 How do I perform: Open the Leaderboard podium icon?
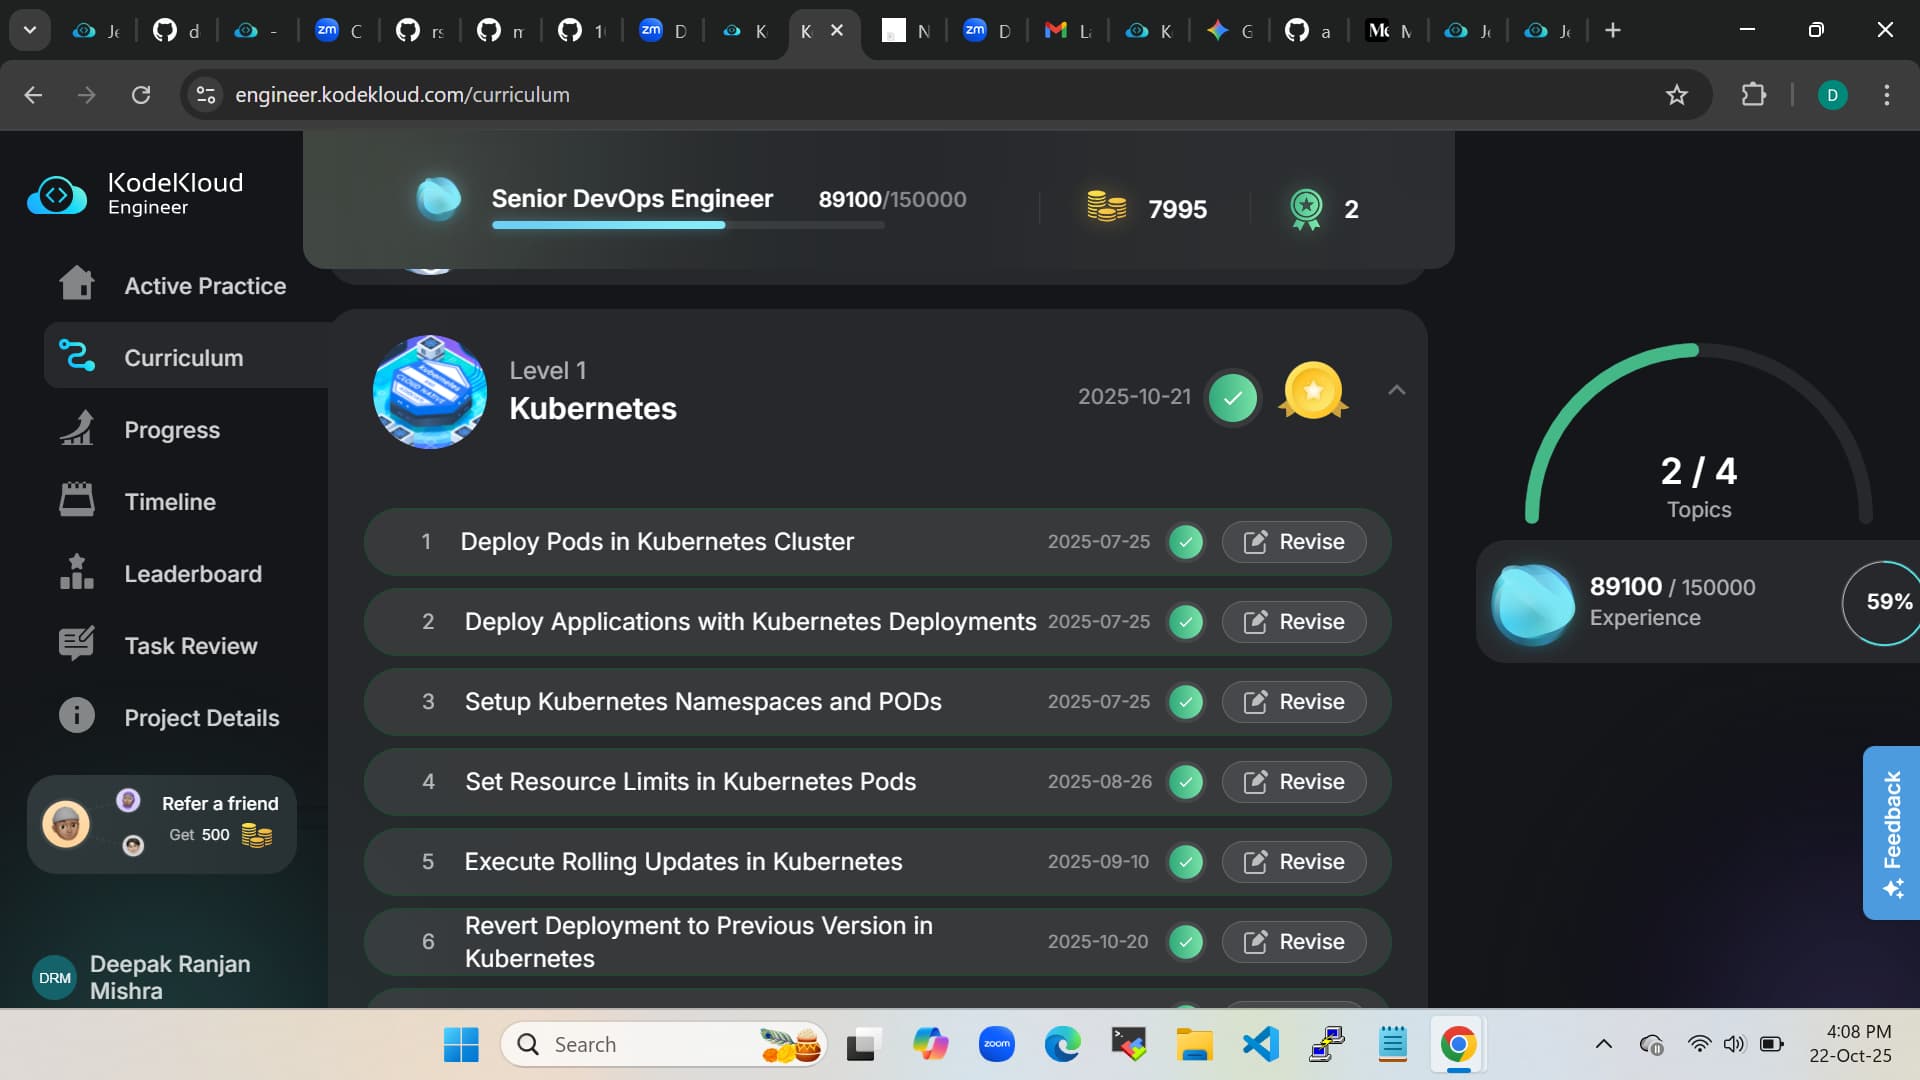point(77,573)
